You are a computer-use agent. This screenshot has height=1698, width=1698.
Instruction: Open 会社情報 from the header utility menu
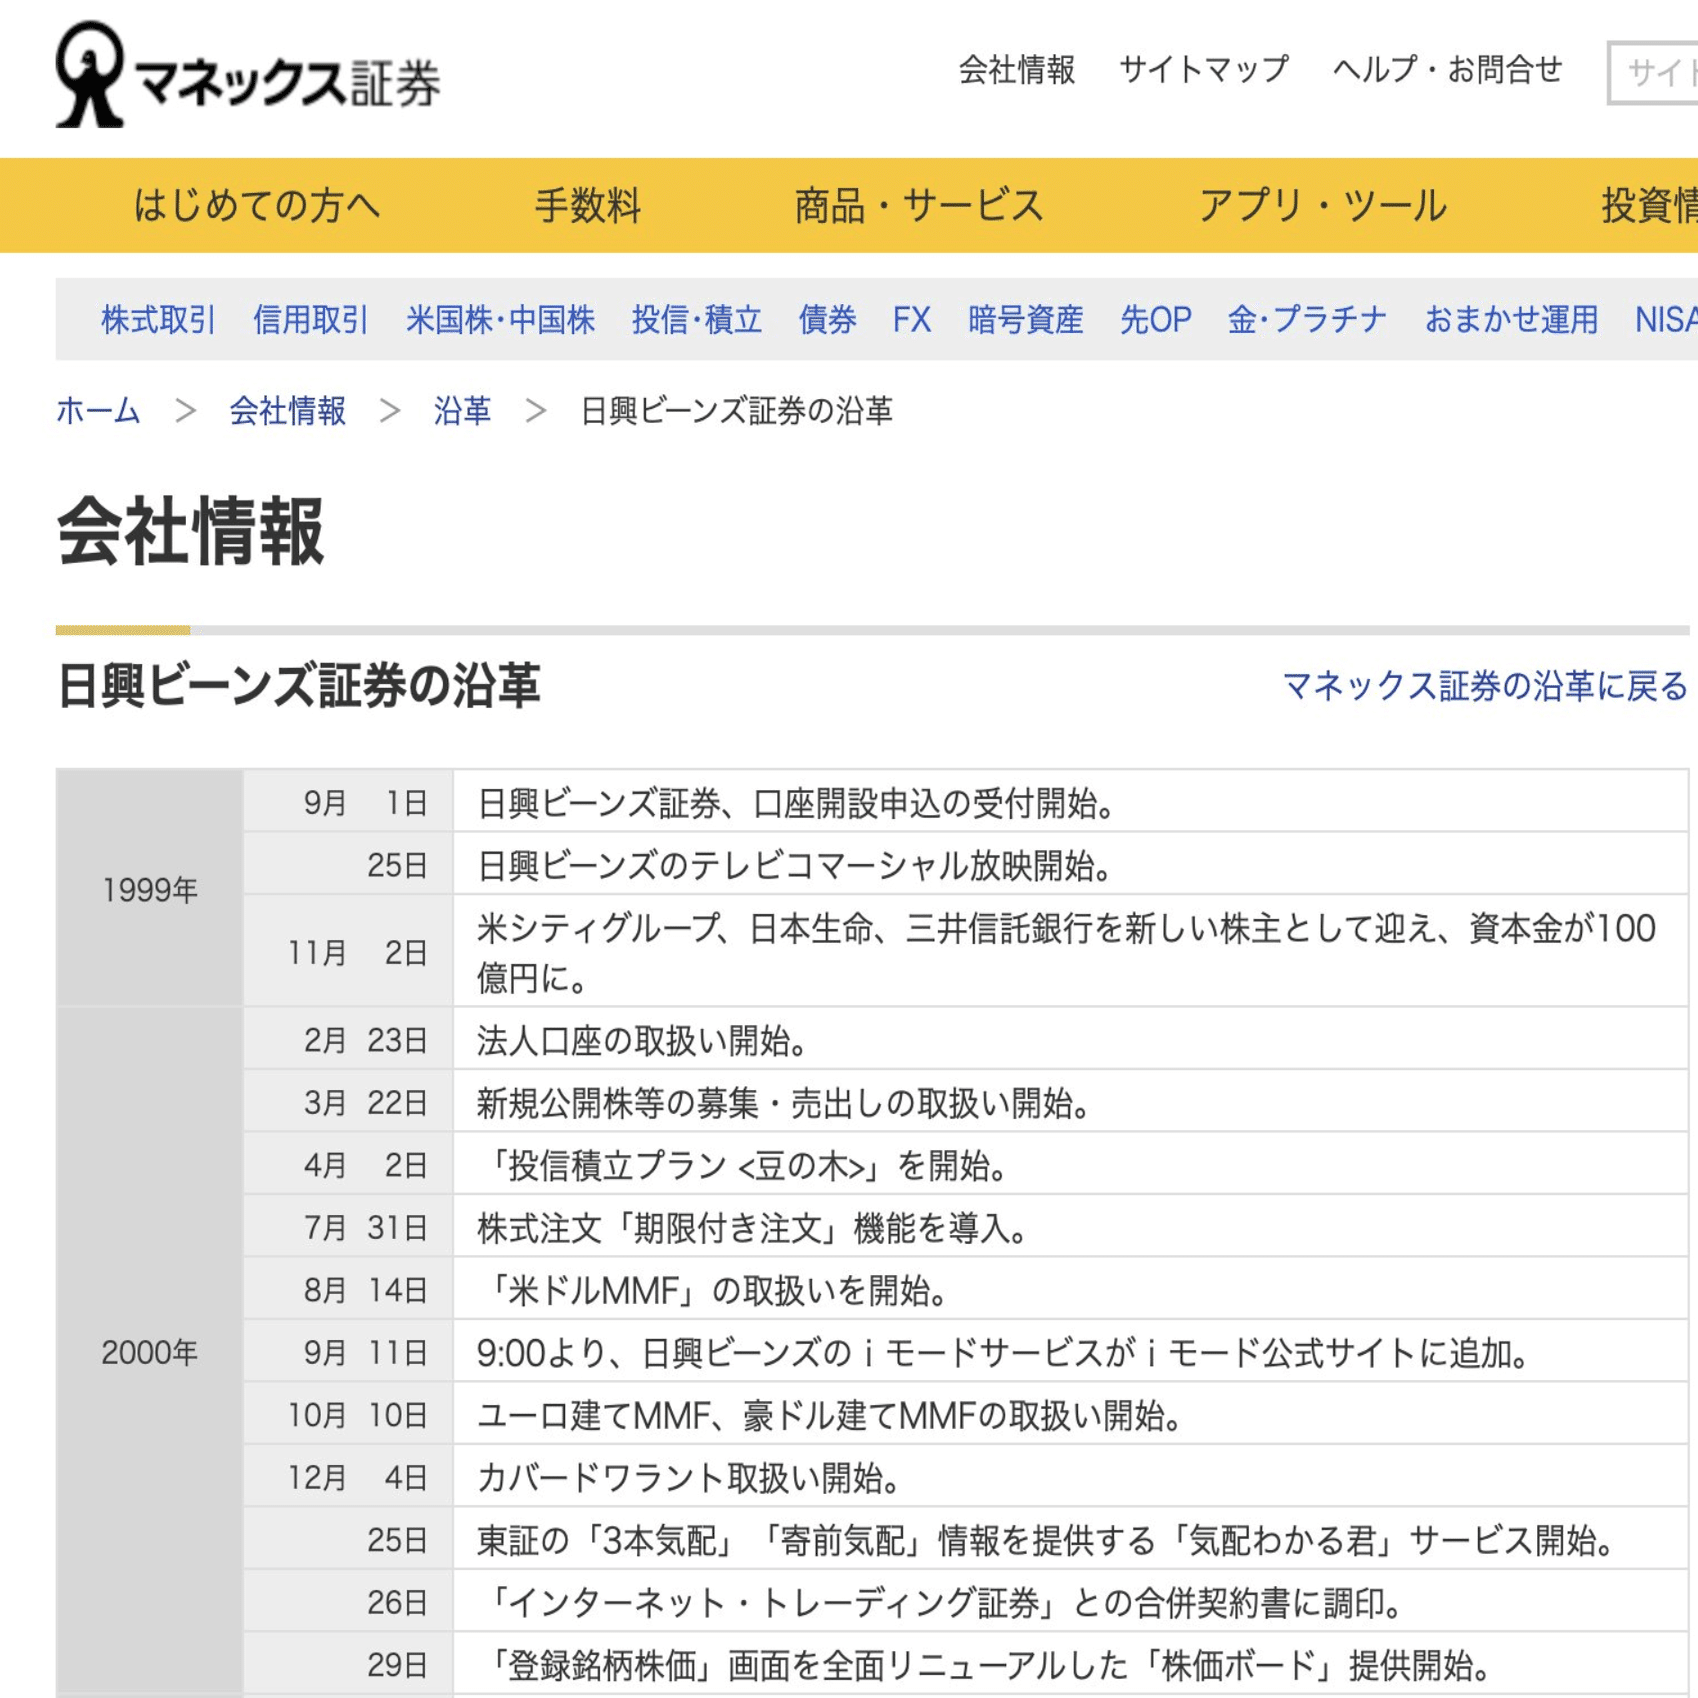[1015, 70]
